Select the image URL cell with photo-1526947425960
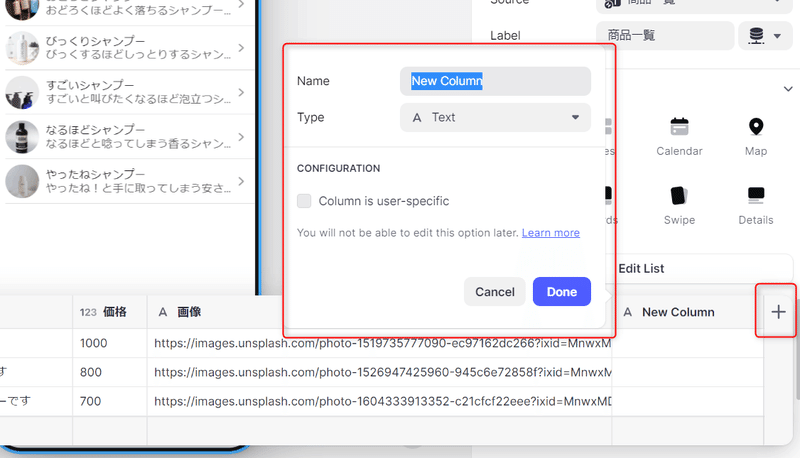 [380, 372]
